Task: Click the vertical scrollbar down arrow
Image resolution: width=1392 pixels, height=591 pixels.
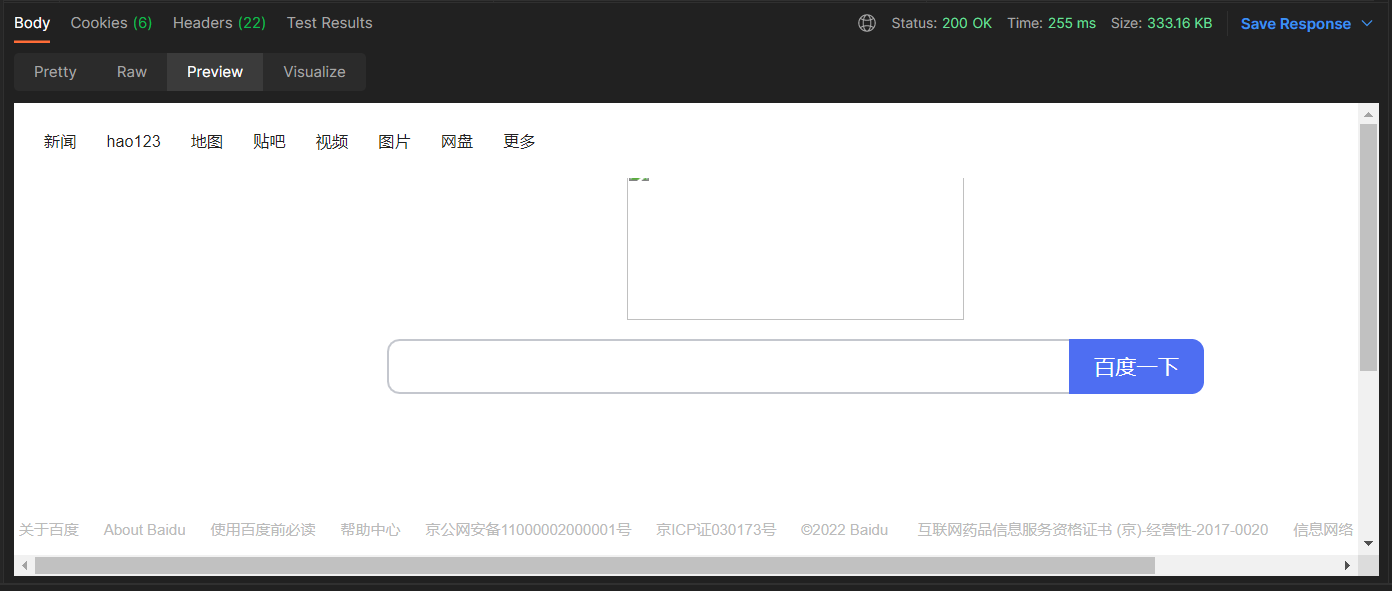Action: (x=1368, y=543)
